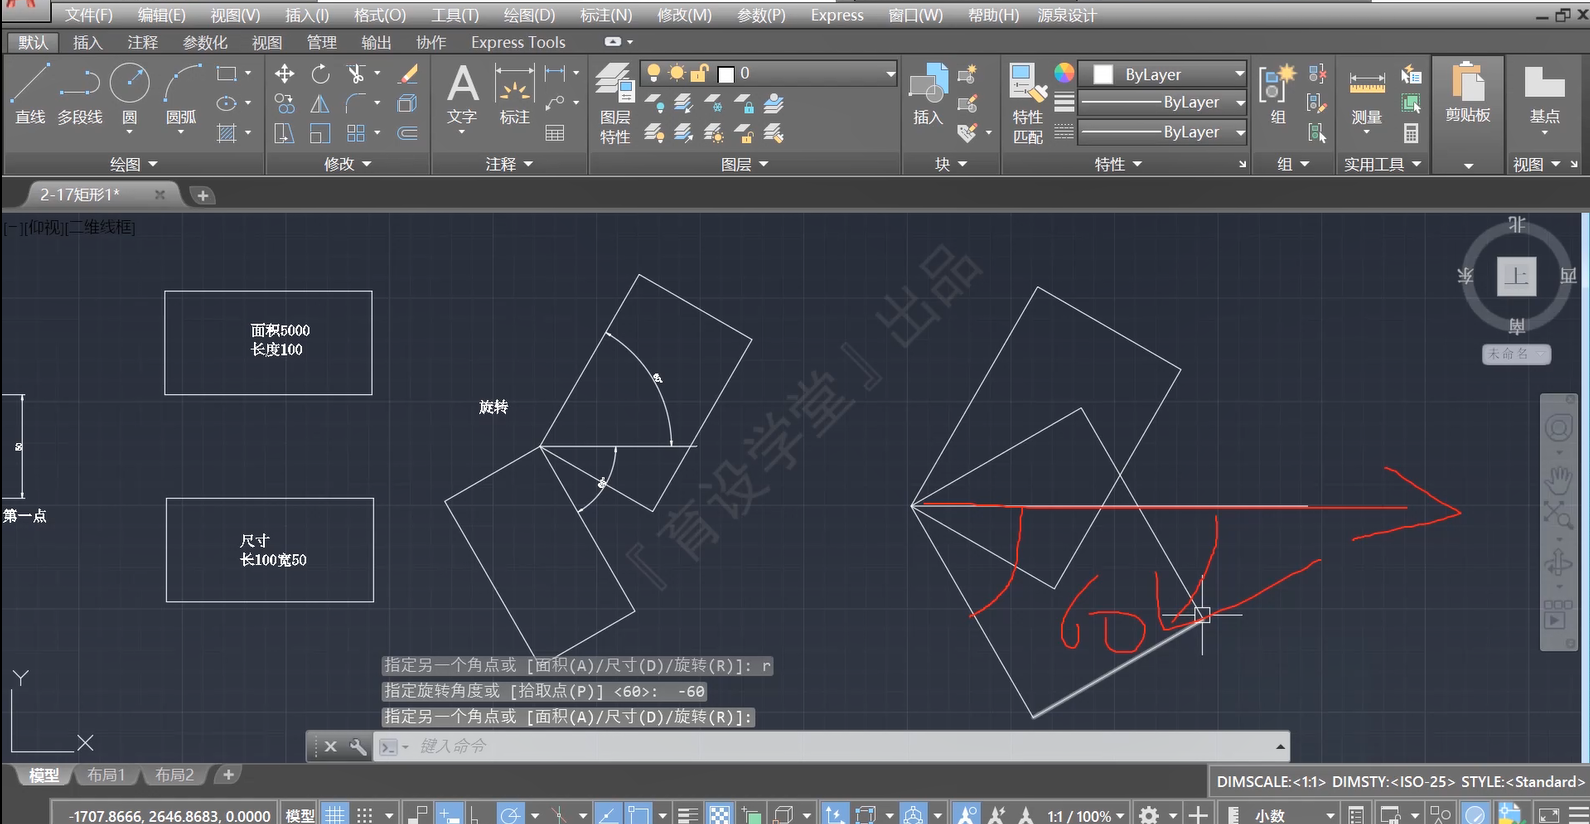Open the ByLayer linetype dropdown (bottom)

(x=1240, y=132)
